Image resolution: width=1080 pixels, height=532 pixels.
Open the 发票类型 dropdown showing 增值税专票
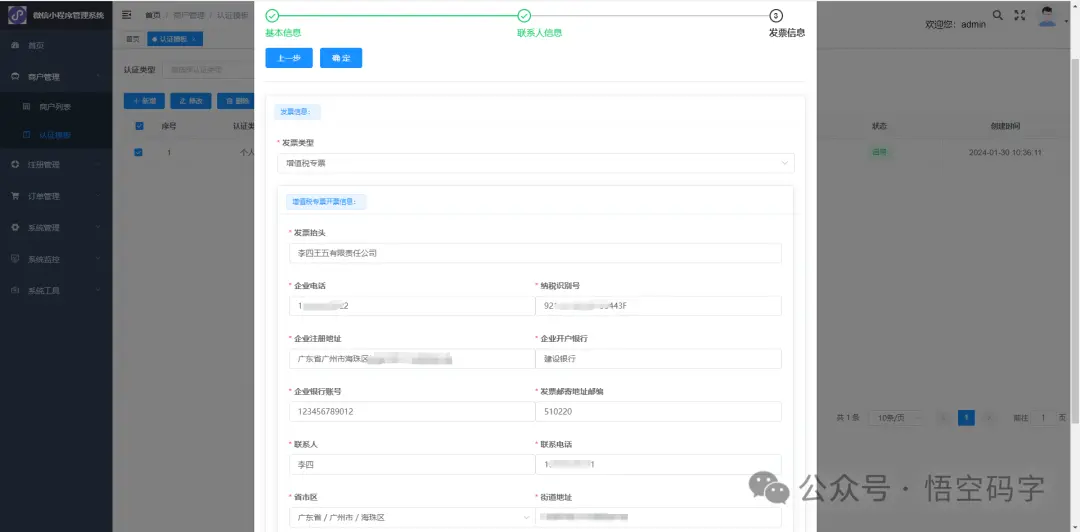tap(536, 163)
